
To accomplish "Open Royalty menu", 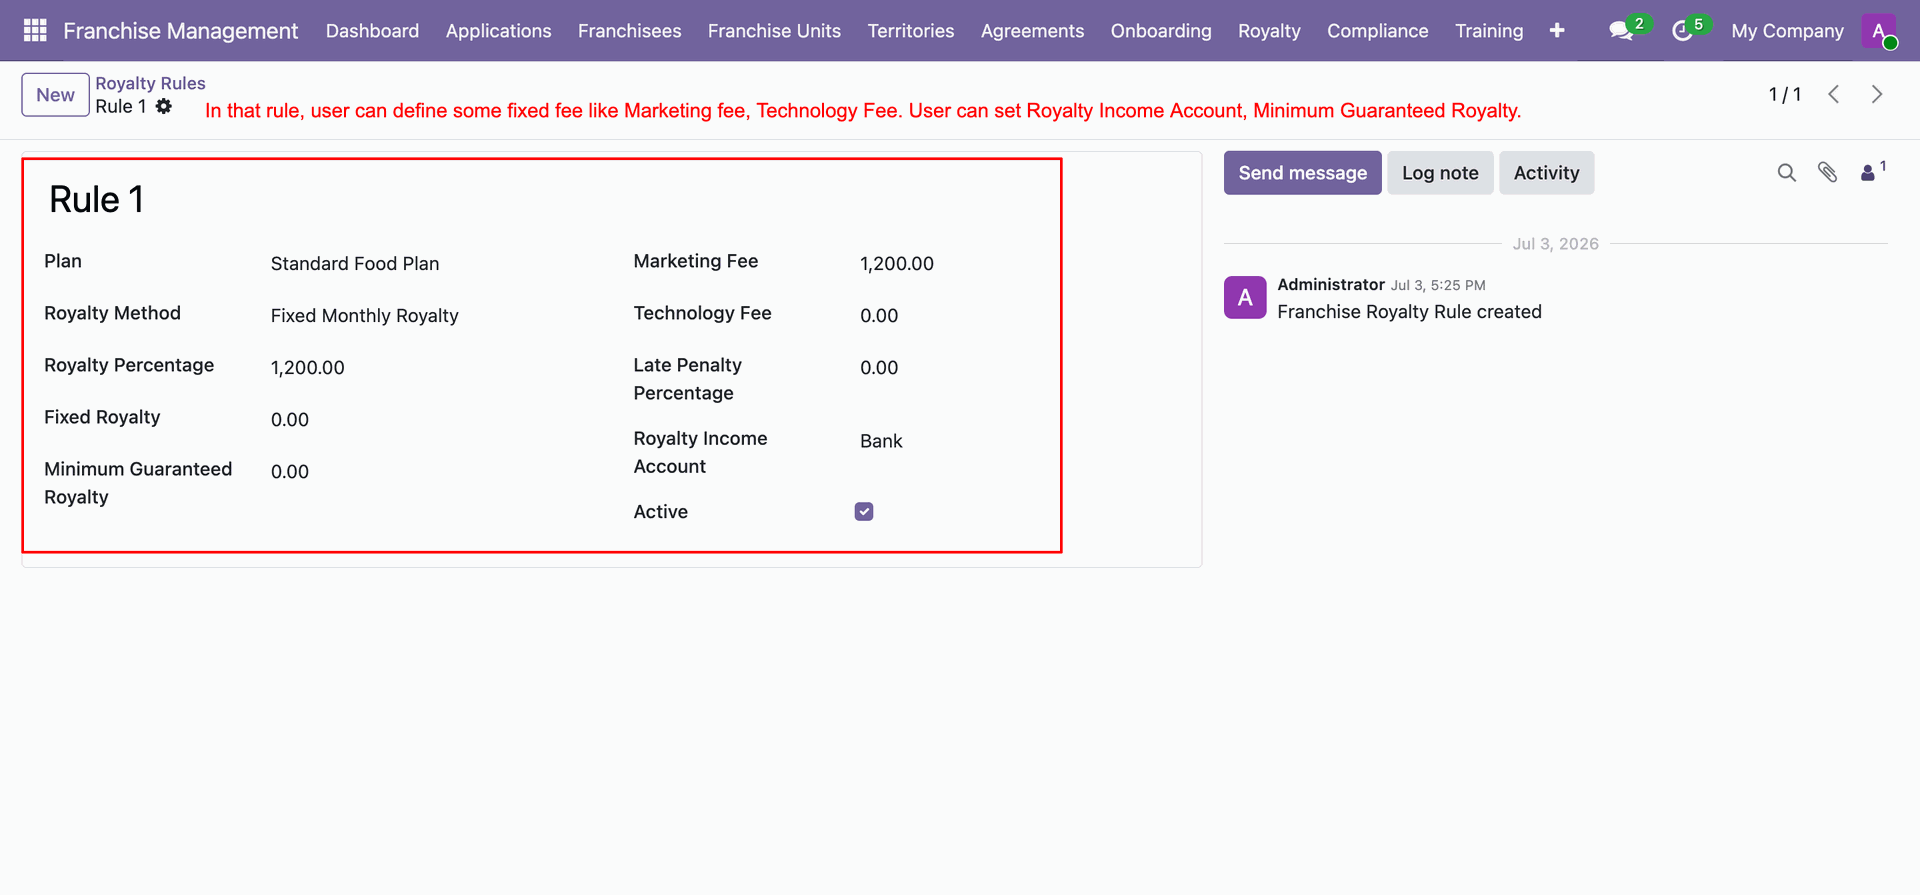I will click(1269, 31).
